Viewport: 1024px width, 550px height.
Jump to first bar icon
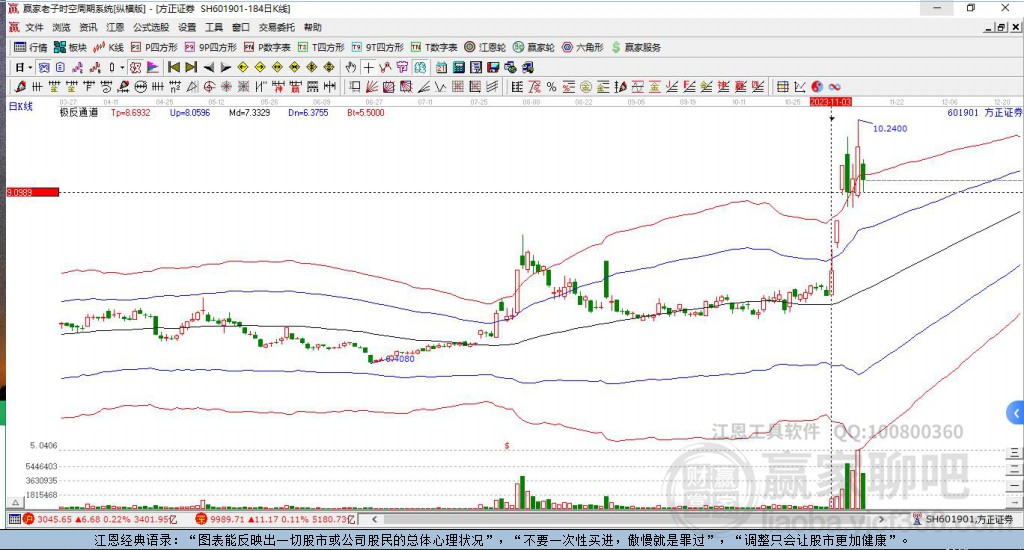pos(174,67)
